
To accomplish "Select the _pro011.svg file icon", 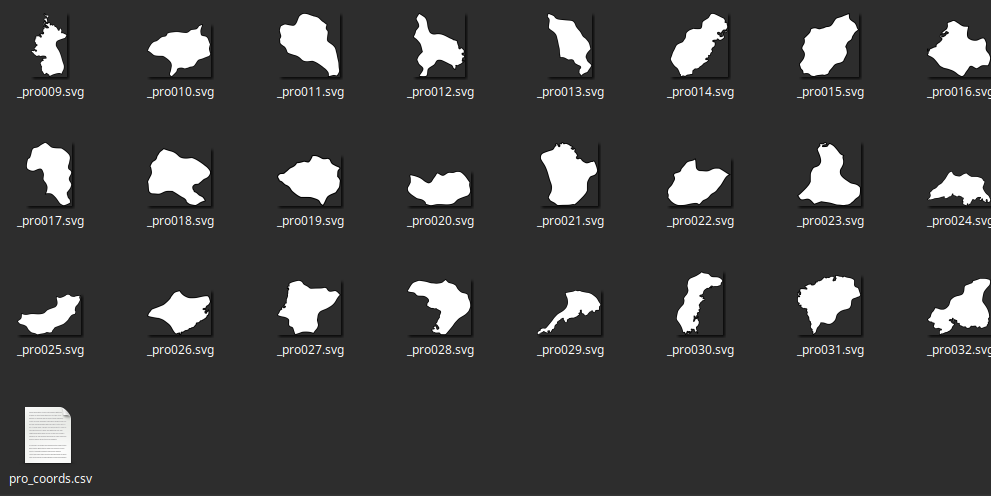I will 310,45.
